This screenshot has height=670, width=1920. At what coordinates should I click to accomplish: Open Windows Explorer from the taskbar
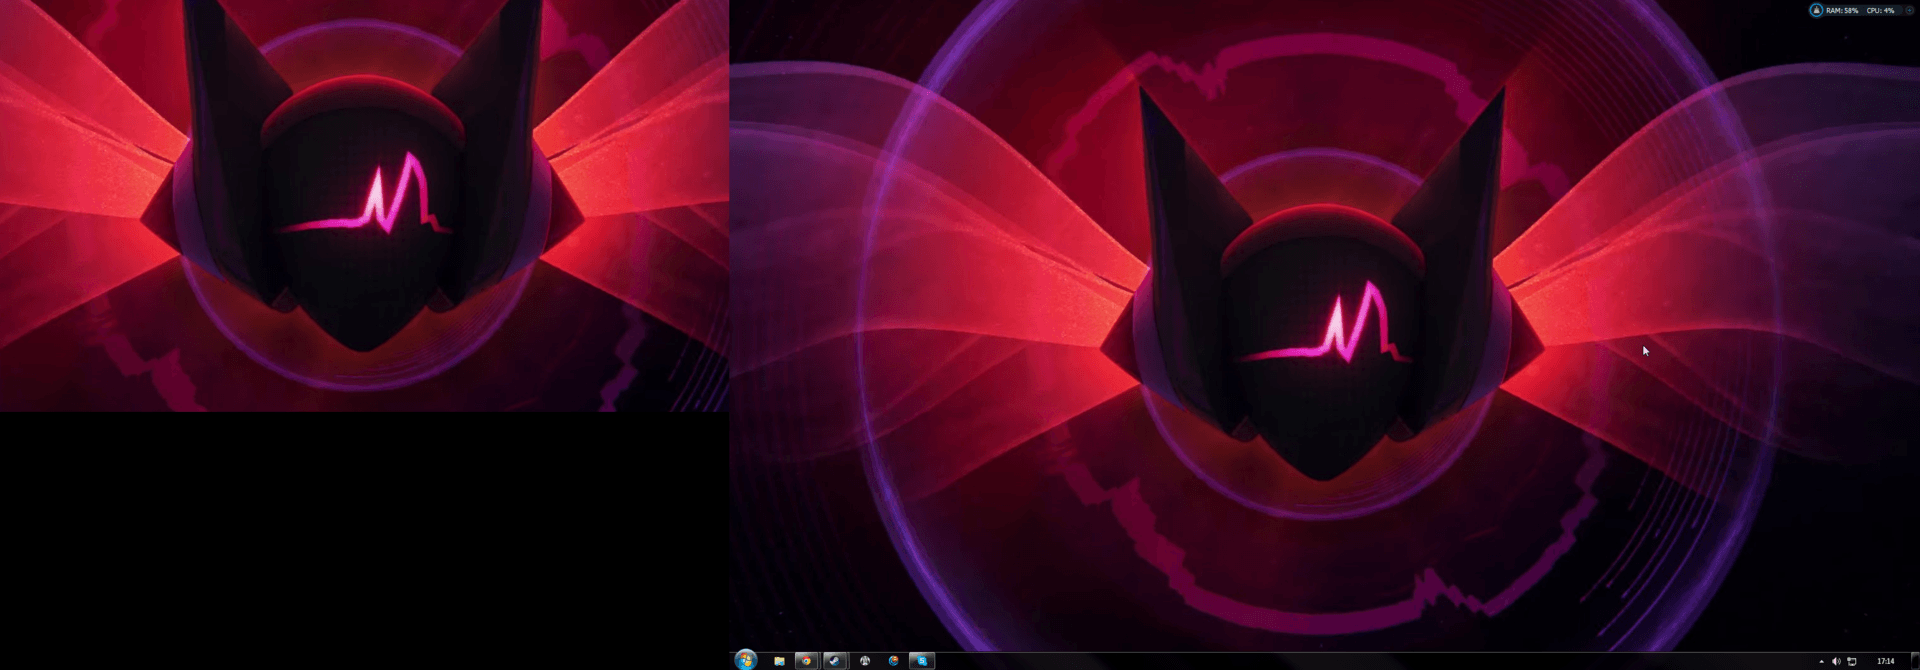tap(779, 661)
